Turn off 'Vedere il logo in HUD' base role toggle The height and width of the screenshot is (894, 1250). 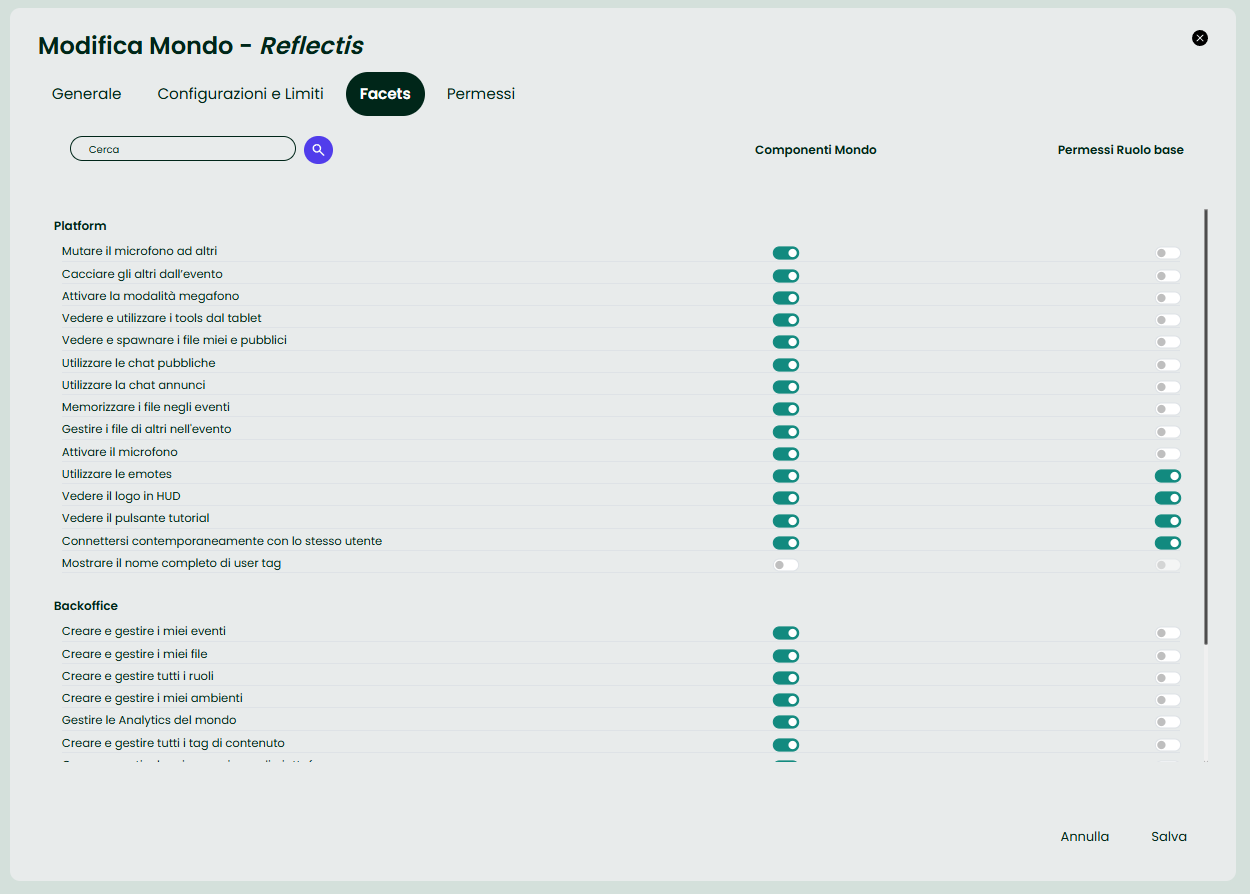[1166, 497]
